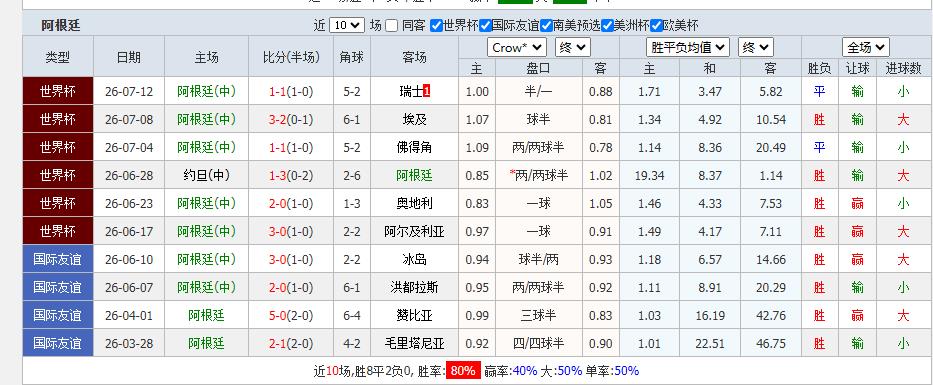Open 赞比亚 team link
This screenshot has height=385, width=933.
(415, 315)
